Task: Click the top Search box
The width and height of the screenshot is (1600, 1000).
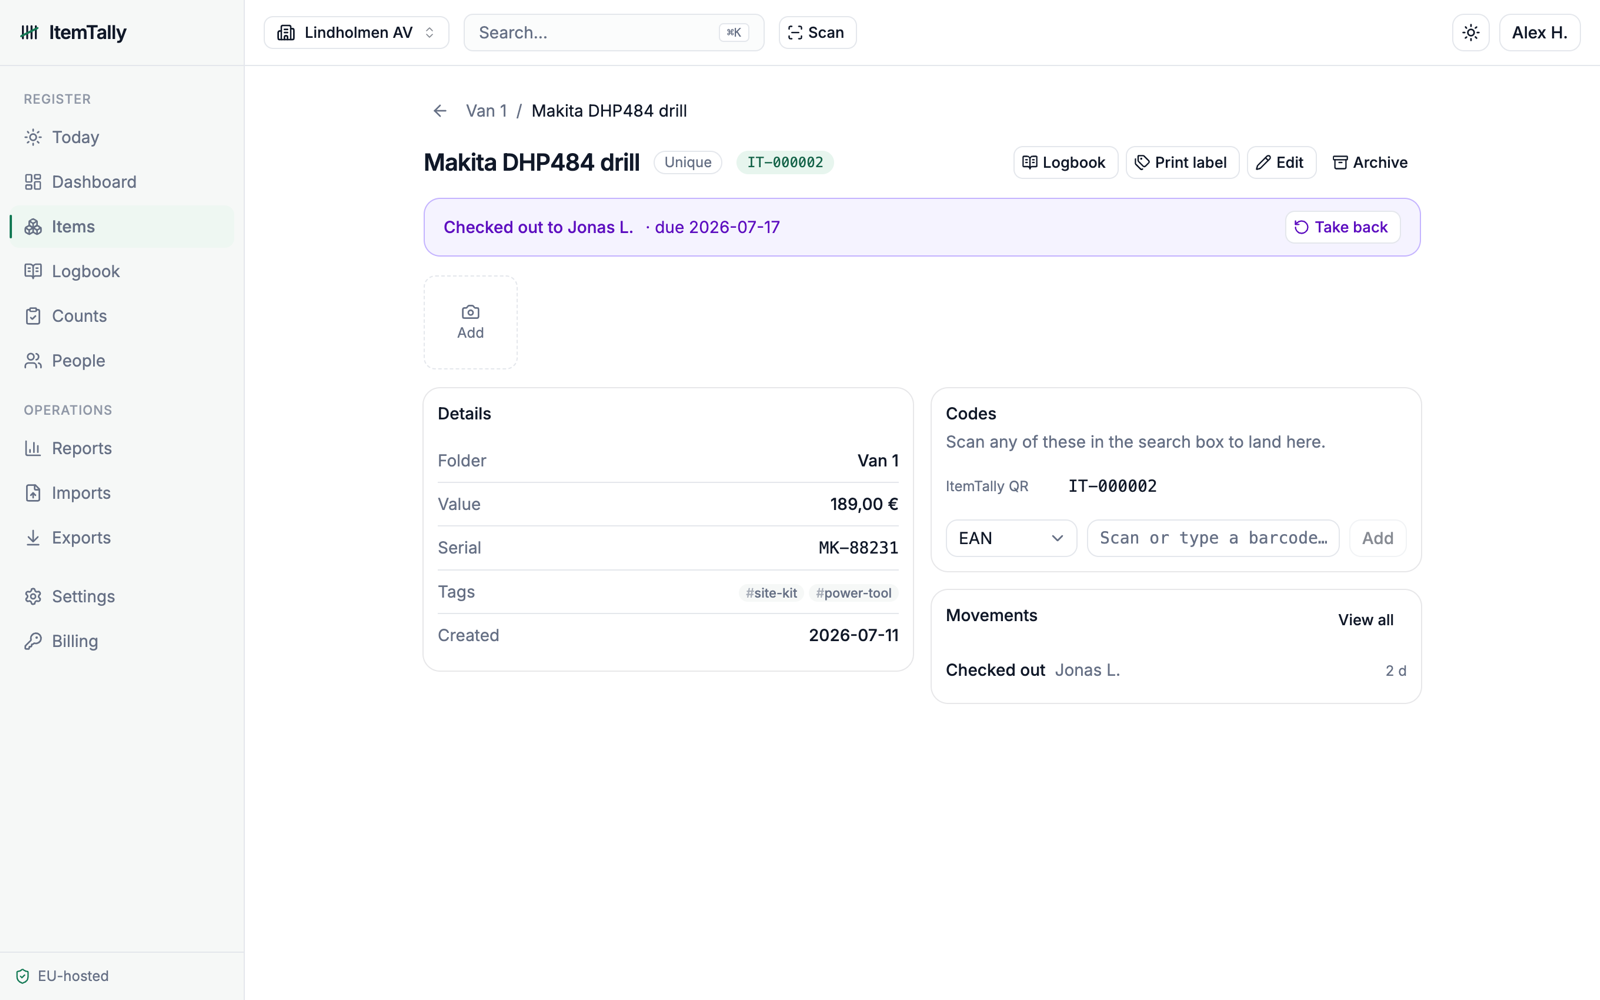Action: pos(614,33)
